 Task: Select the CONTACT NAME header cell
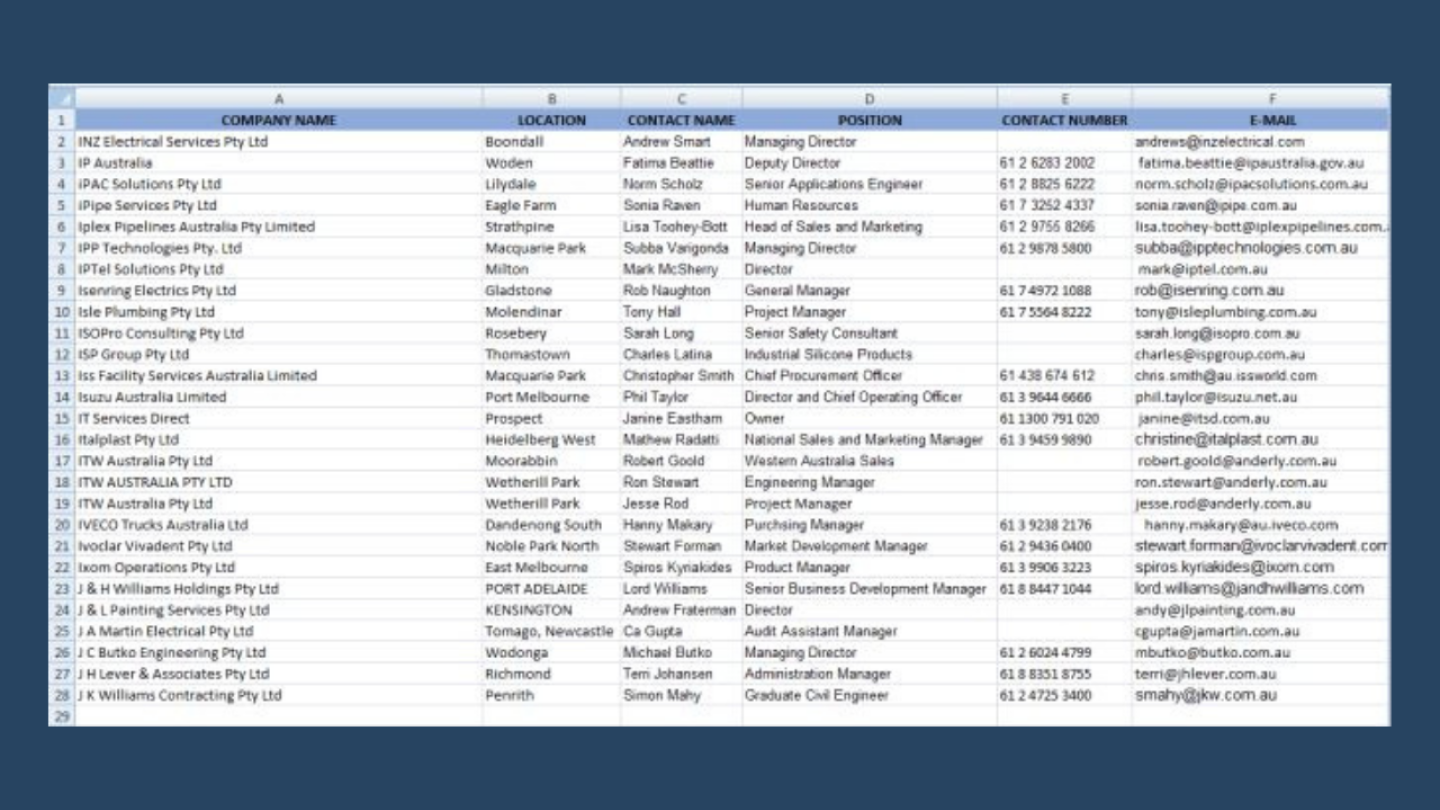pyautogui.click(x=681, y=120)
